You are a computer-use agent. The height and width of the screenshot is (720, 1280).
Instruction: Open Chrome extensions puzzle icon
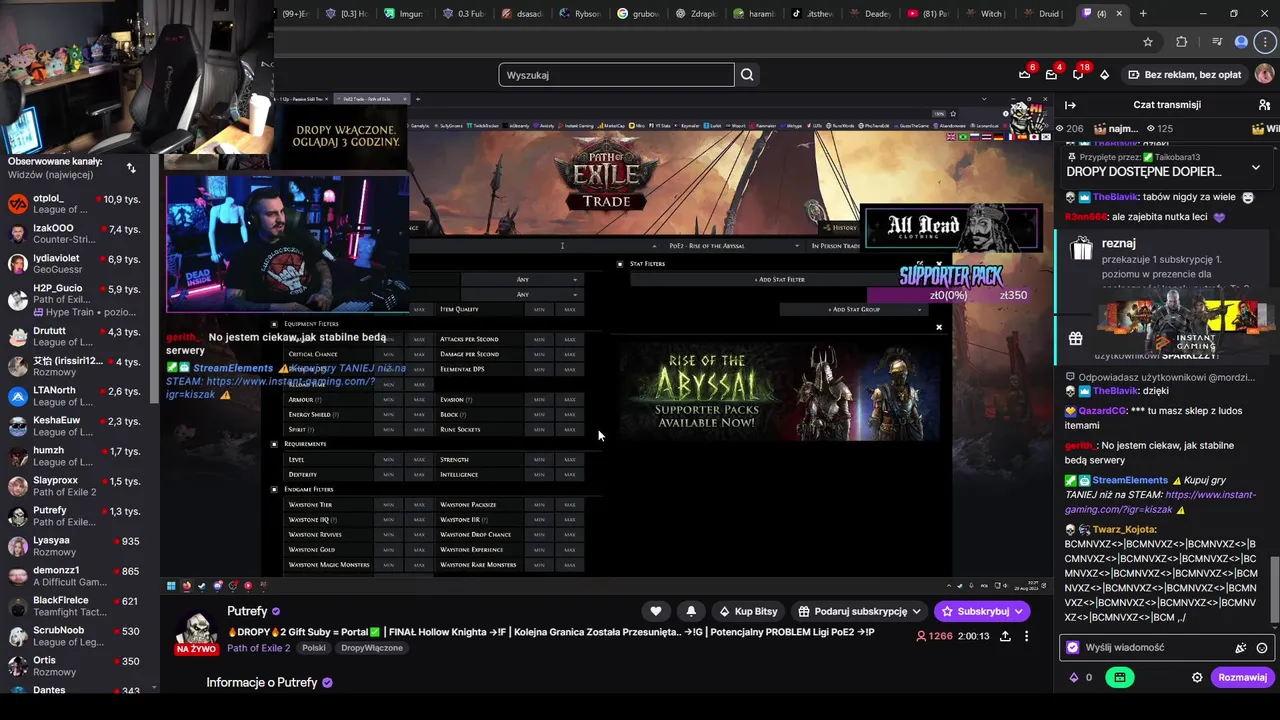click(x=1182, y=42)
